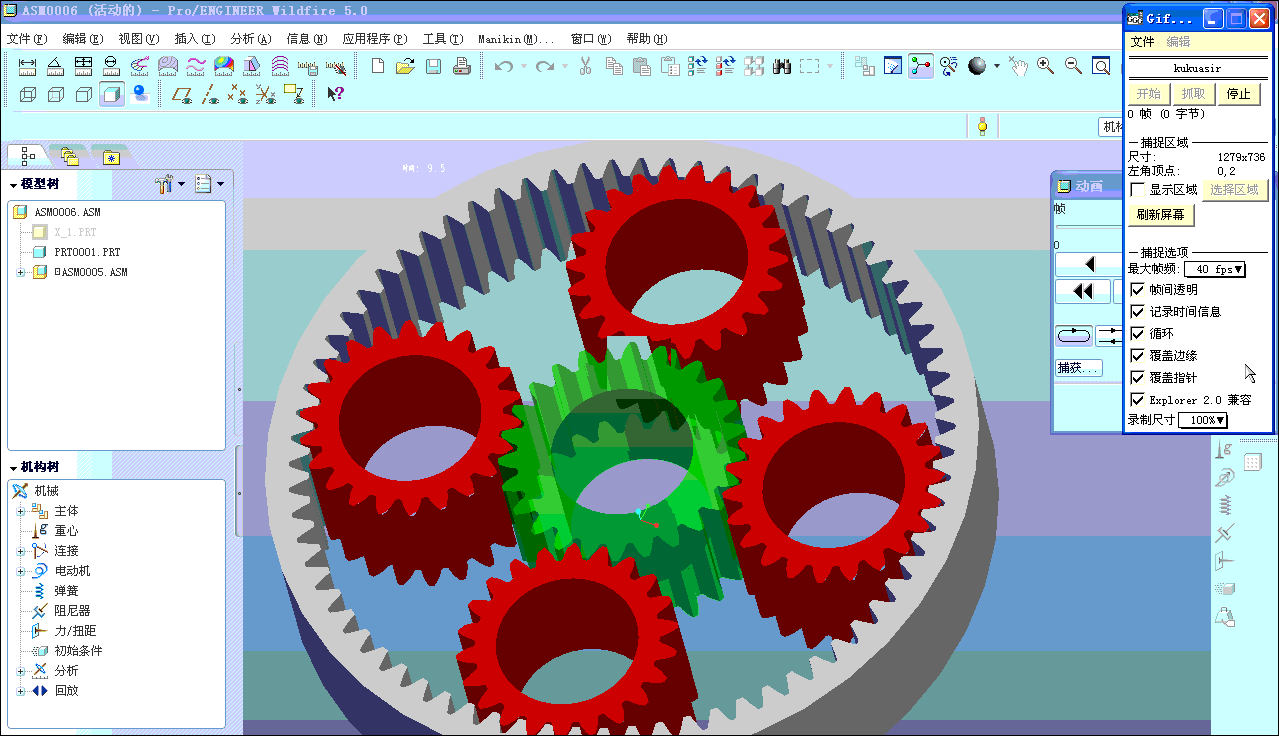Open the 文件 menu in Gif recorder

click(1142, 42)
